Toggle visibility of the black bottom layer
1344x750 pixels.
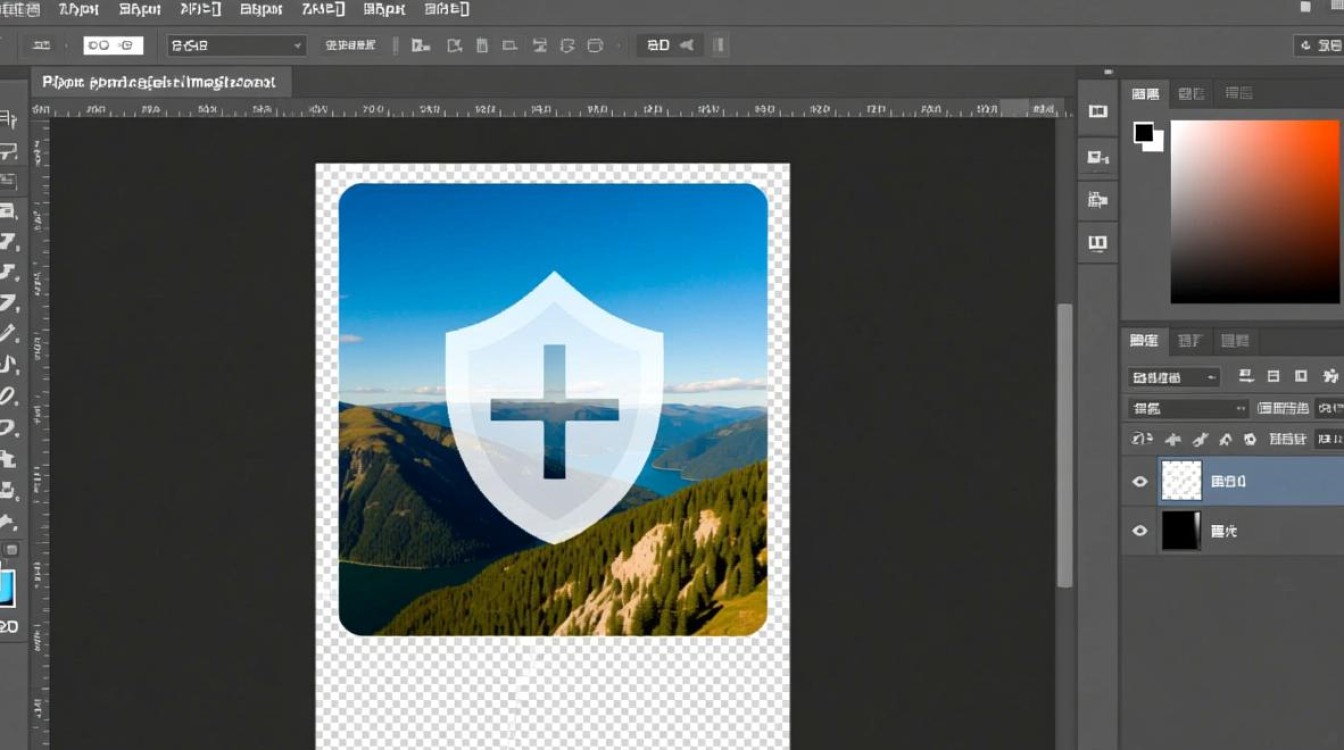coord(1139,531)
